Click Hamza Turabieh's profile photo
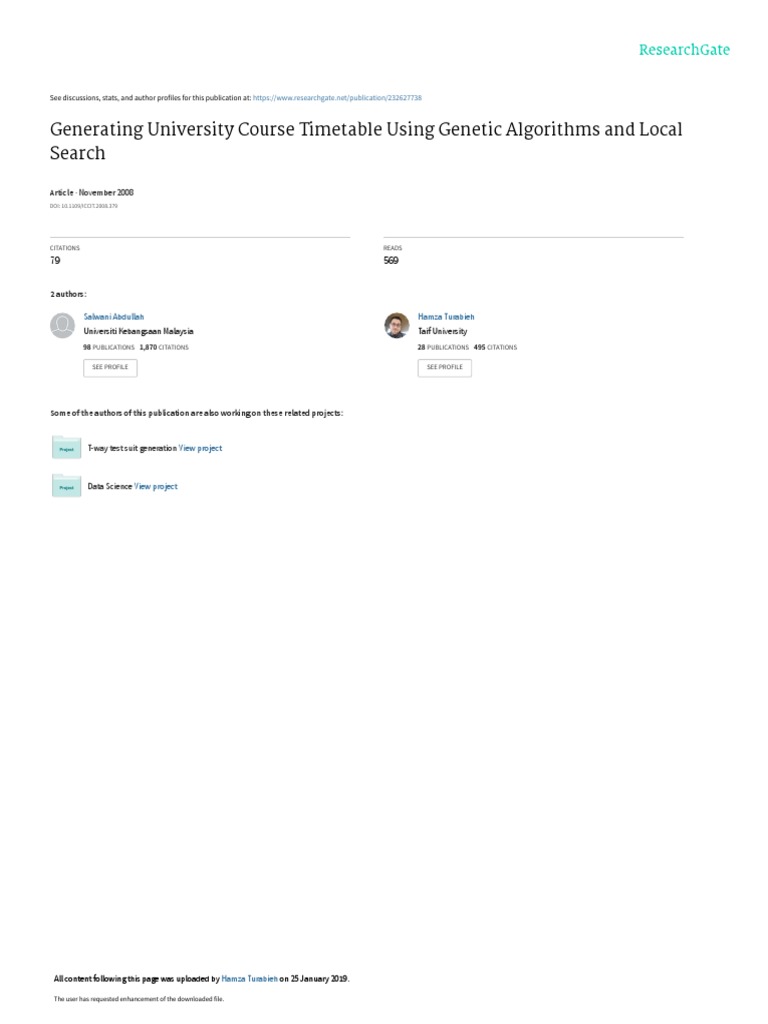This screenshot has width=768, height=1024. tap(397, 325)
